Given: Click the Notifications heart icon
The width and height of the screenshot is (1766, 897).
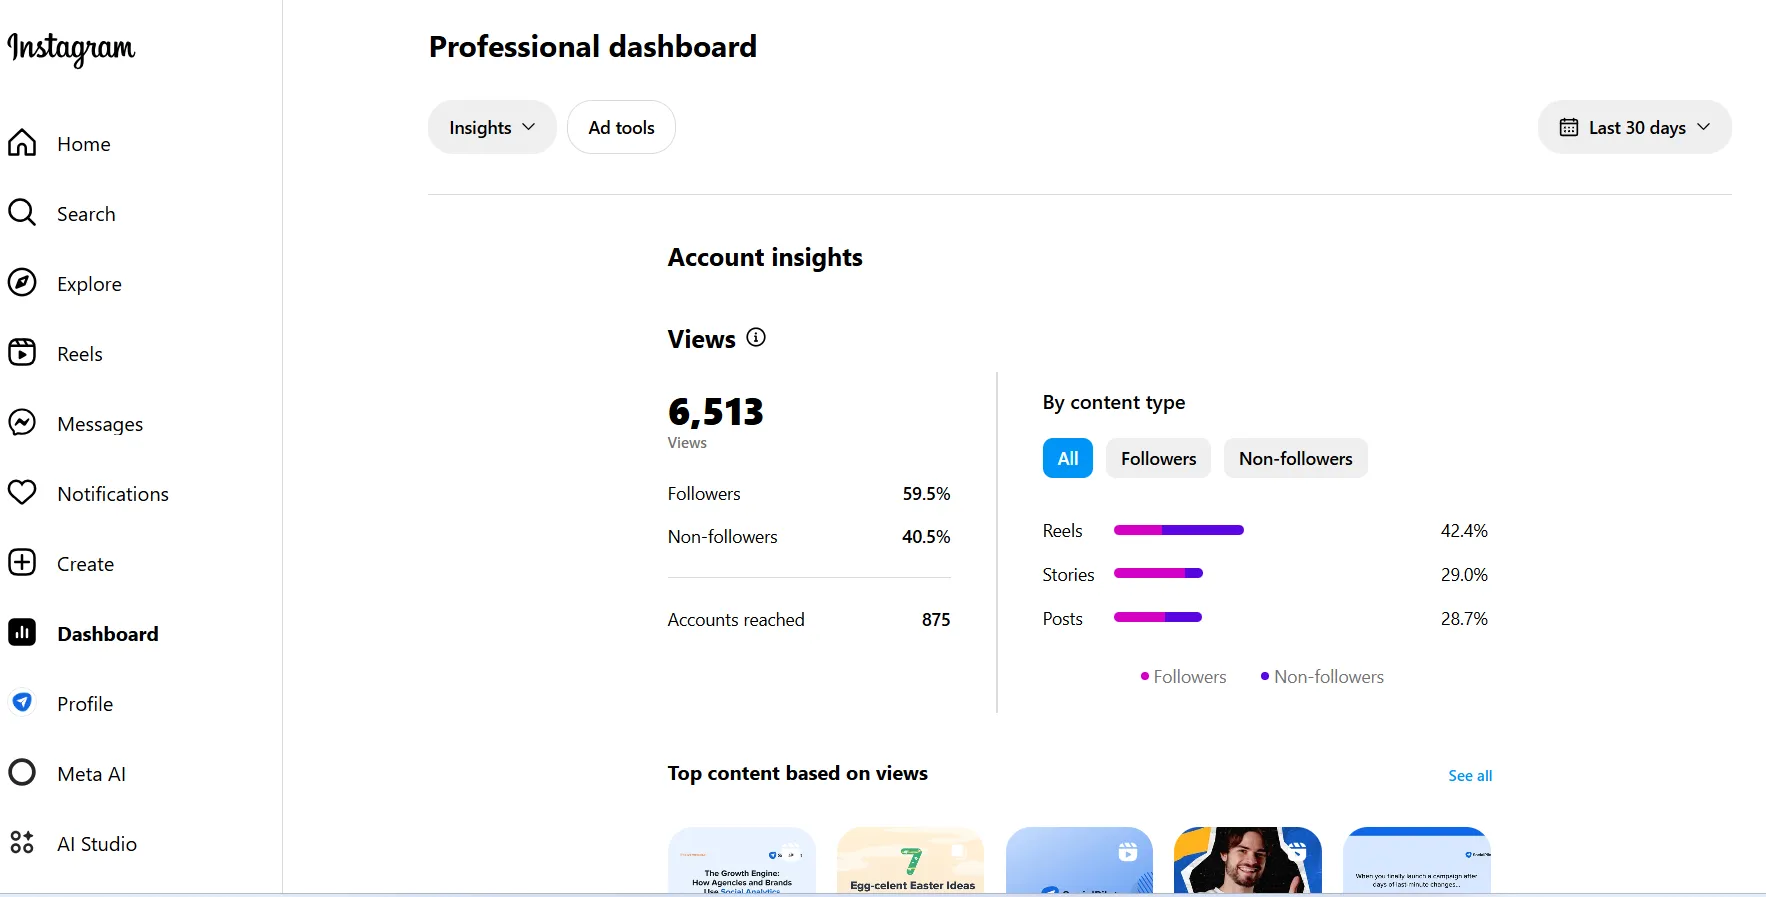Looking at the screenshot, I should (22, 493).
